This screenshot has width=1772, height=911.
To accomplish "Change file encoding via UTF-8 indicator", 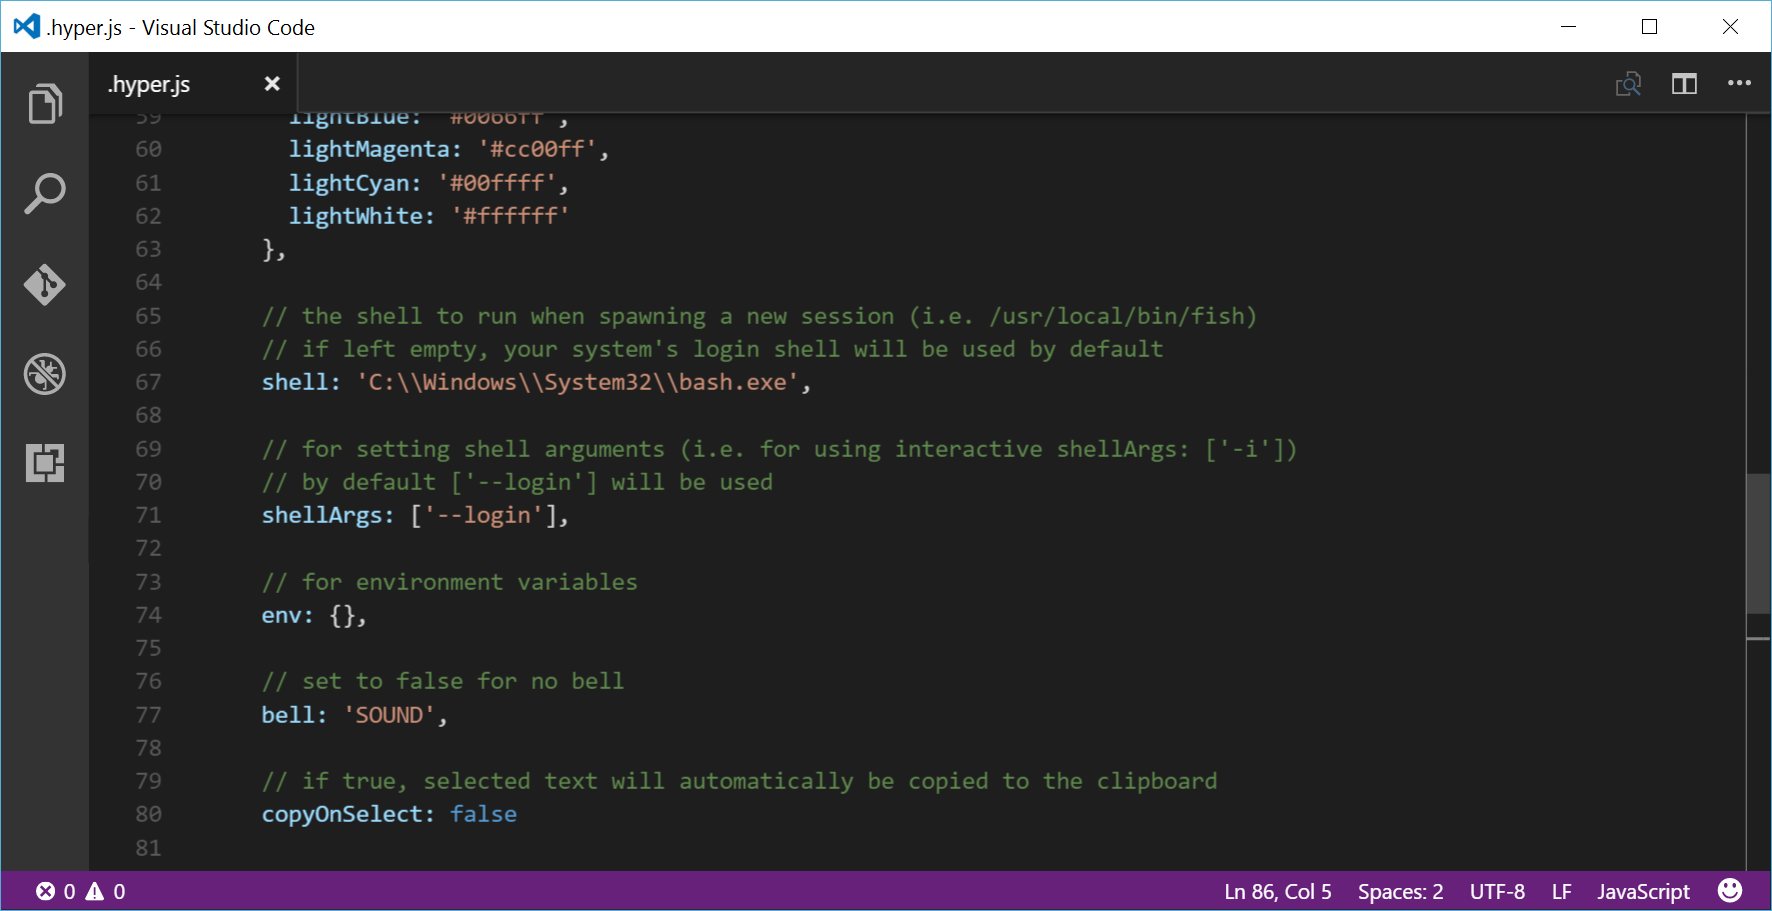I will click(x=1496, y=890).
